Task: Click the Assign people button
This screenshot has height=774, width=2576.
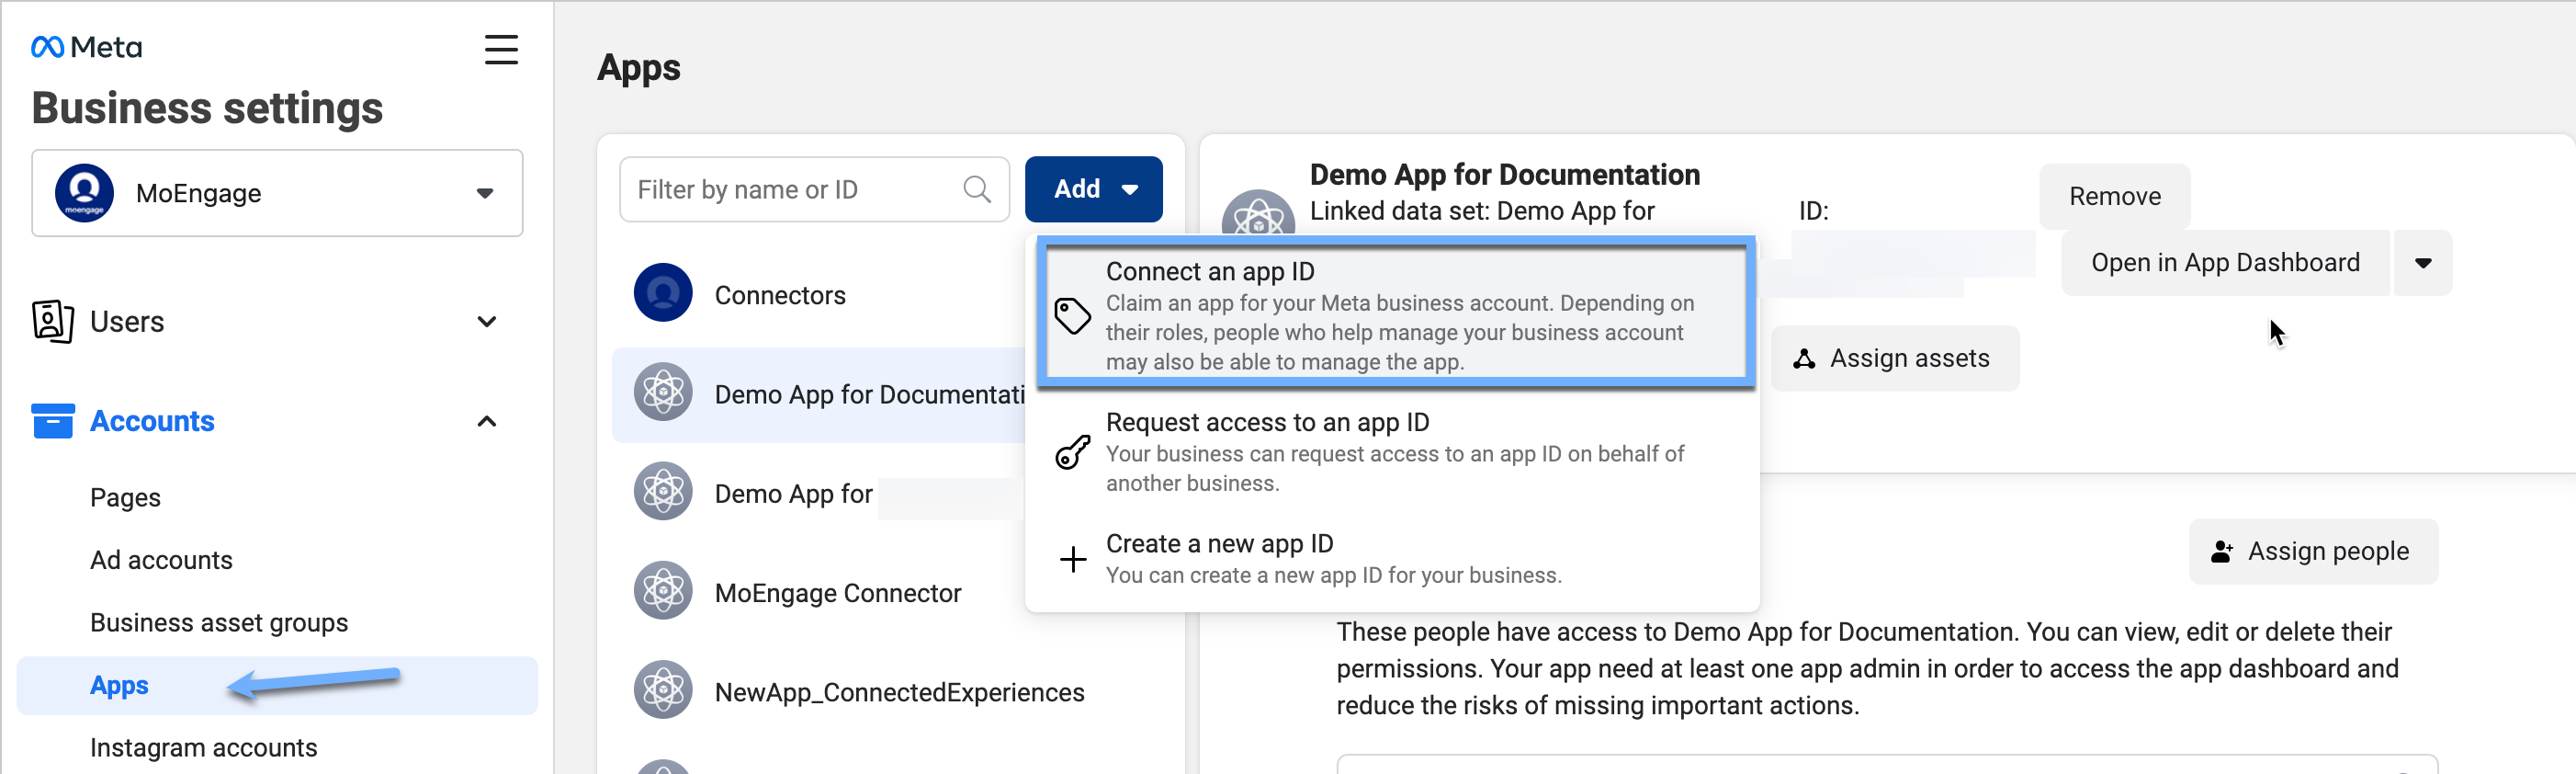Action: click(x=2313, y=551)
